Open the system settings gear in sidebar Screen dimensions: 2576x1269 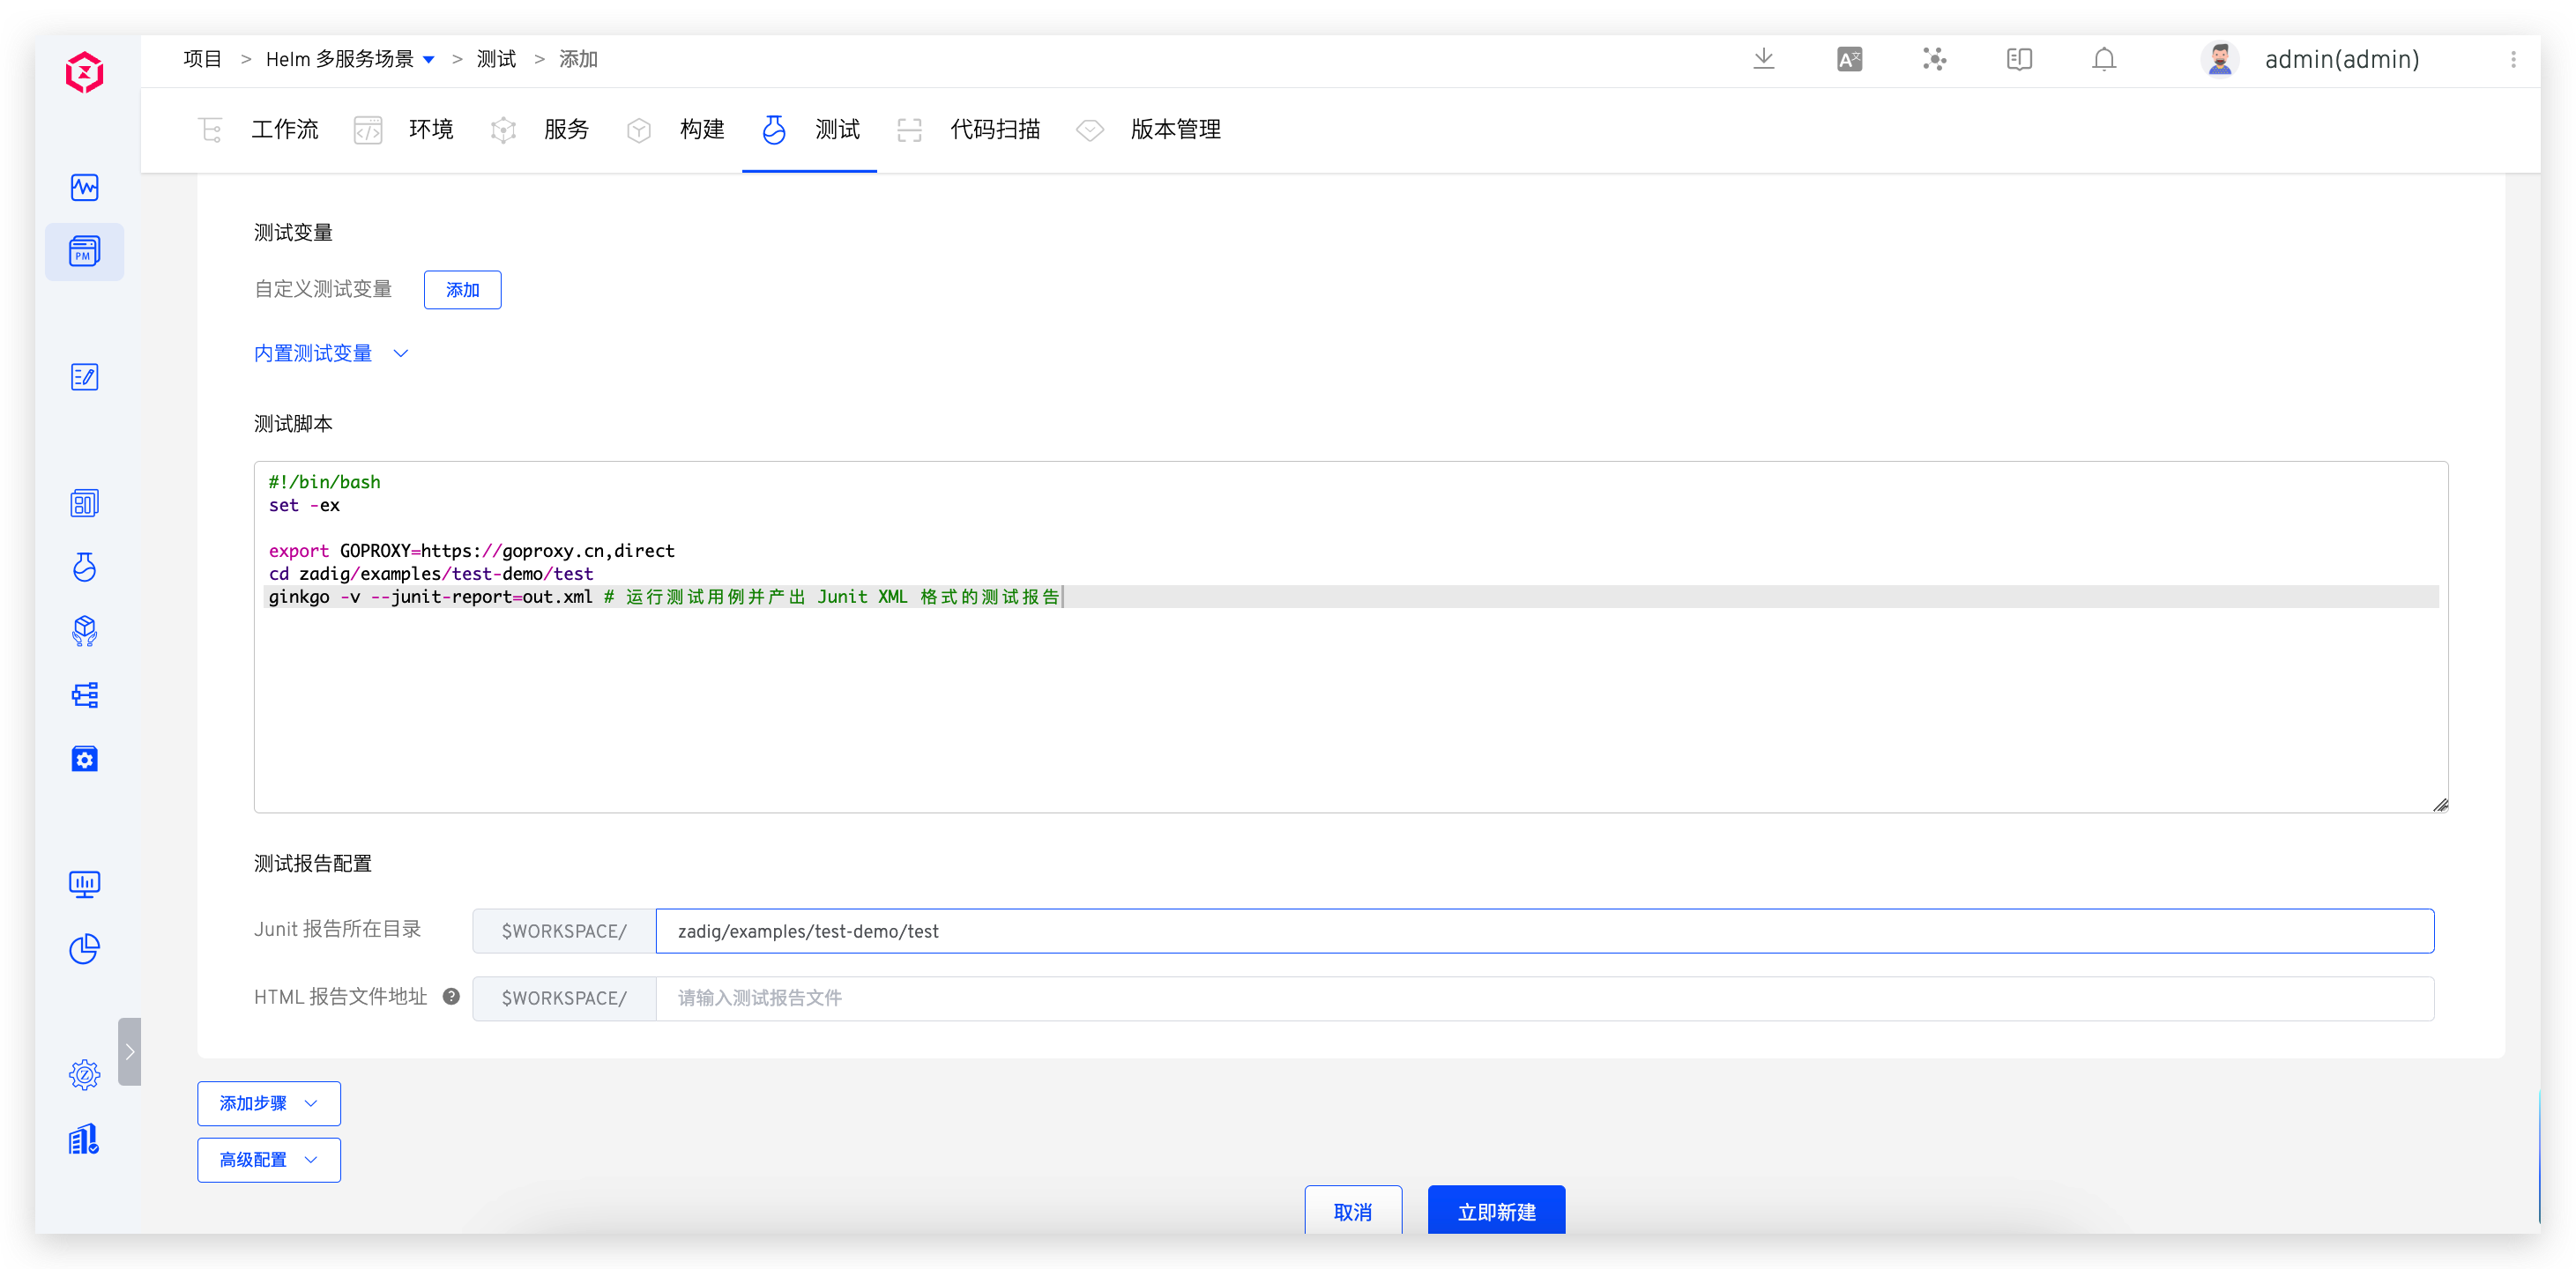tap(85, 1075)
